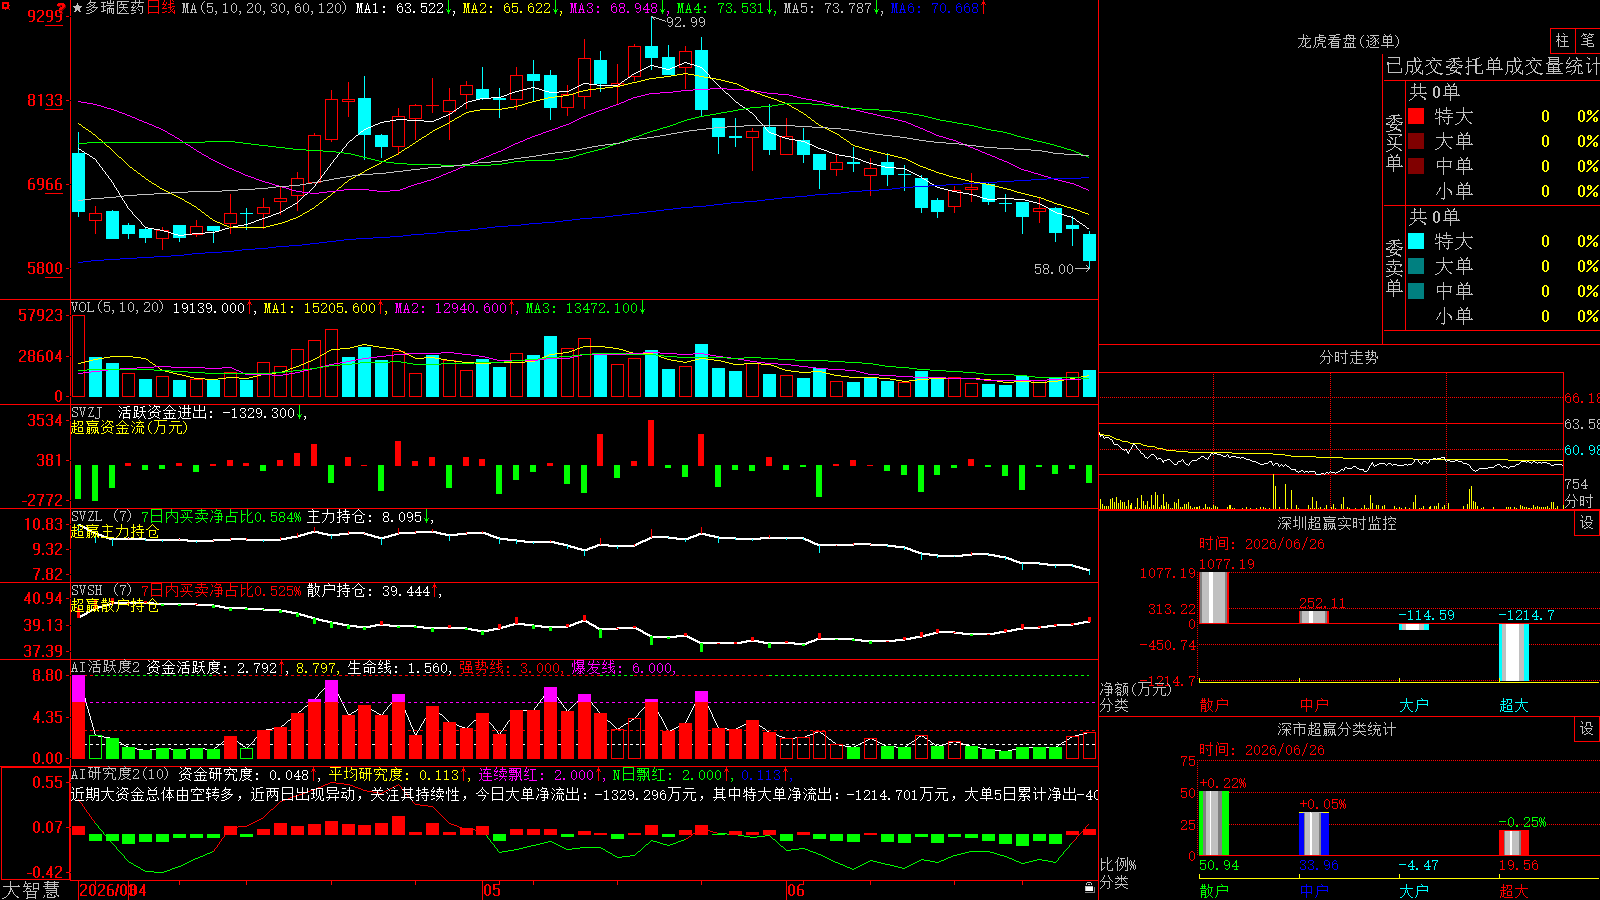Click the 分时 label beside the intraday chart
This screenshot has height=900, width=1600.
[x=1579, y=501]
